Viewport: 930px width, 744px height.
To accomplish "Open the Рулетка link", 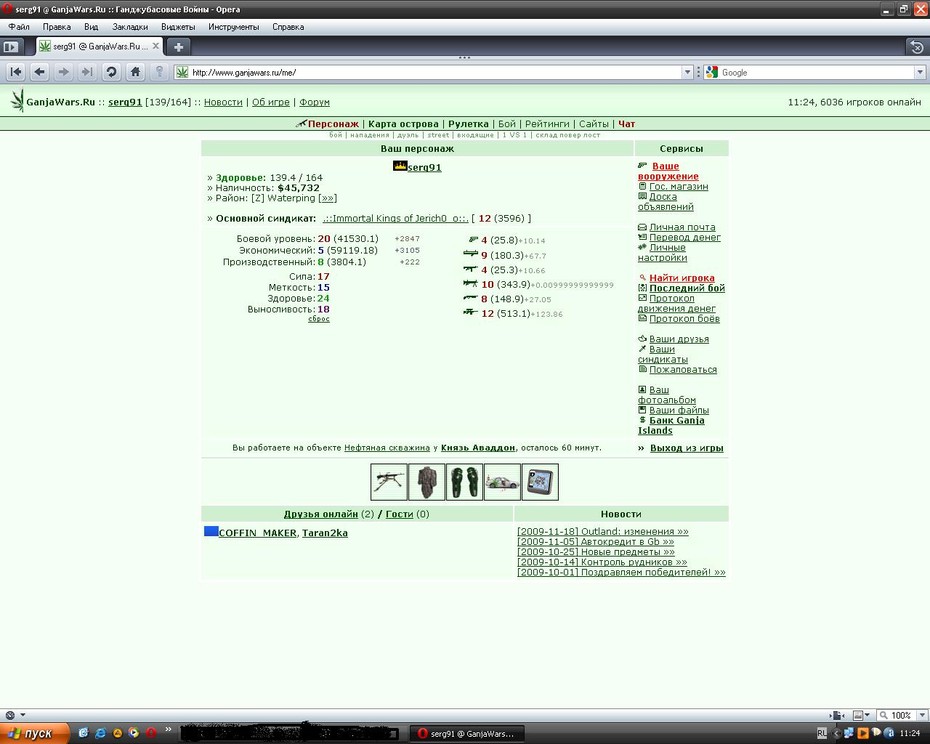I will (468, 124).
